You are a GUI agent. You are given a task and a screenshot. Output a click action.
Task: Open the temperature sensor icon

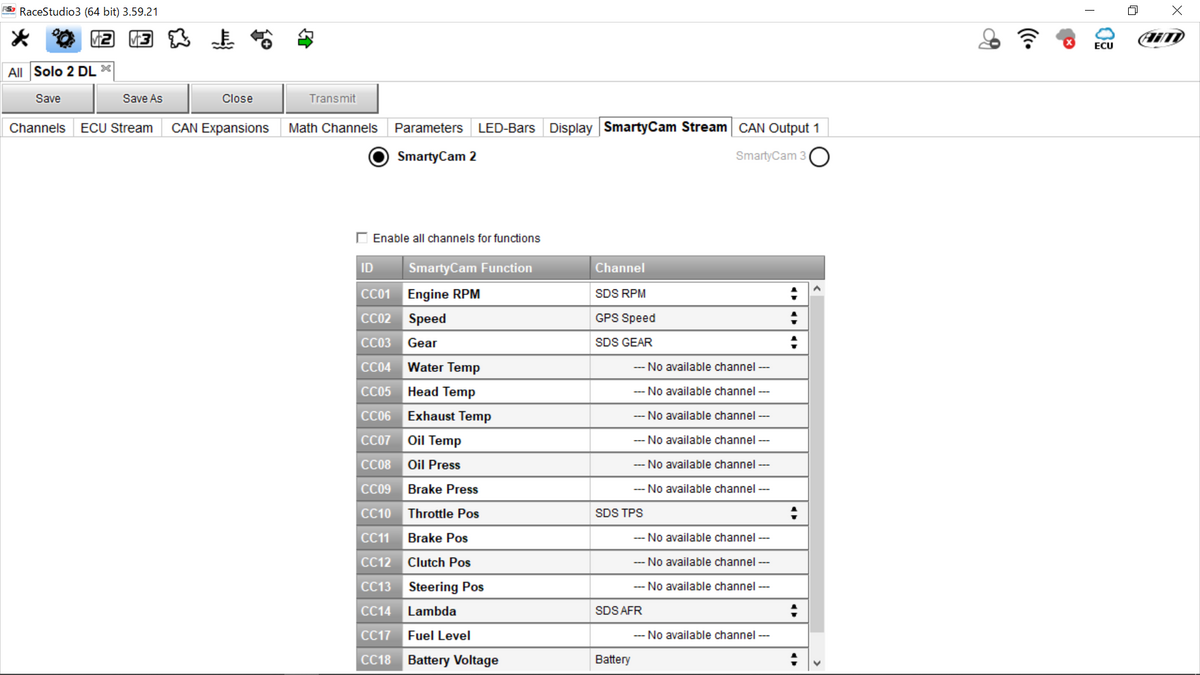click(223, 39)
